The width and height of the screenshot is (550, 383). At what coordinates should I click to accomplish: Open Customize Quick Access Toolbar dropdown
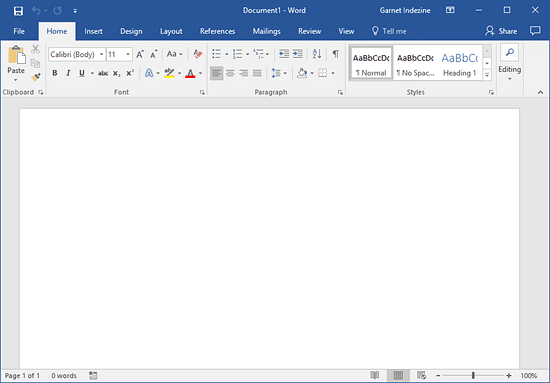click(75, 11)
